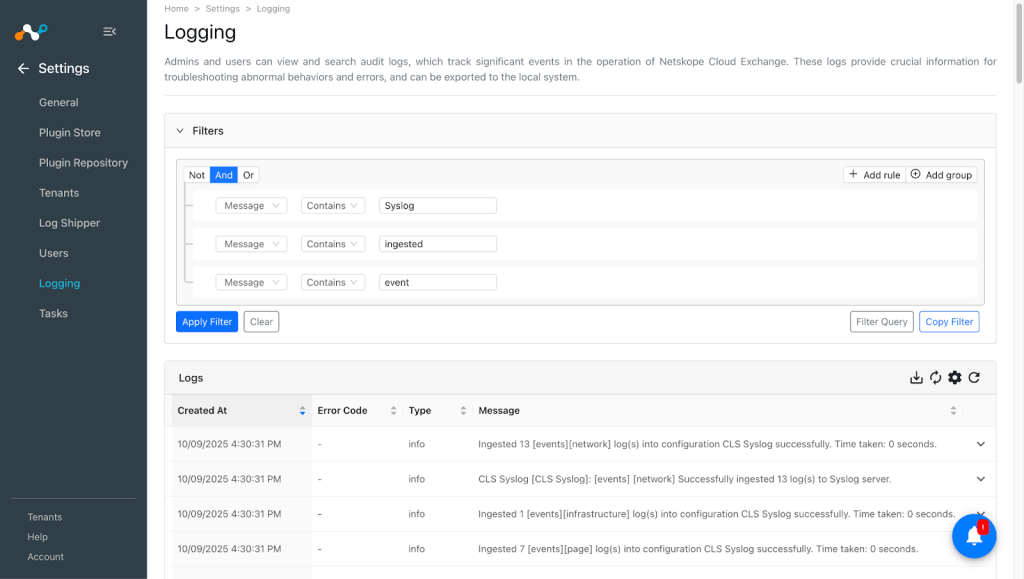Viewport: 1024px width, 579px height.
Task: Click the Syslog value field
Action: click(438, 206)
